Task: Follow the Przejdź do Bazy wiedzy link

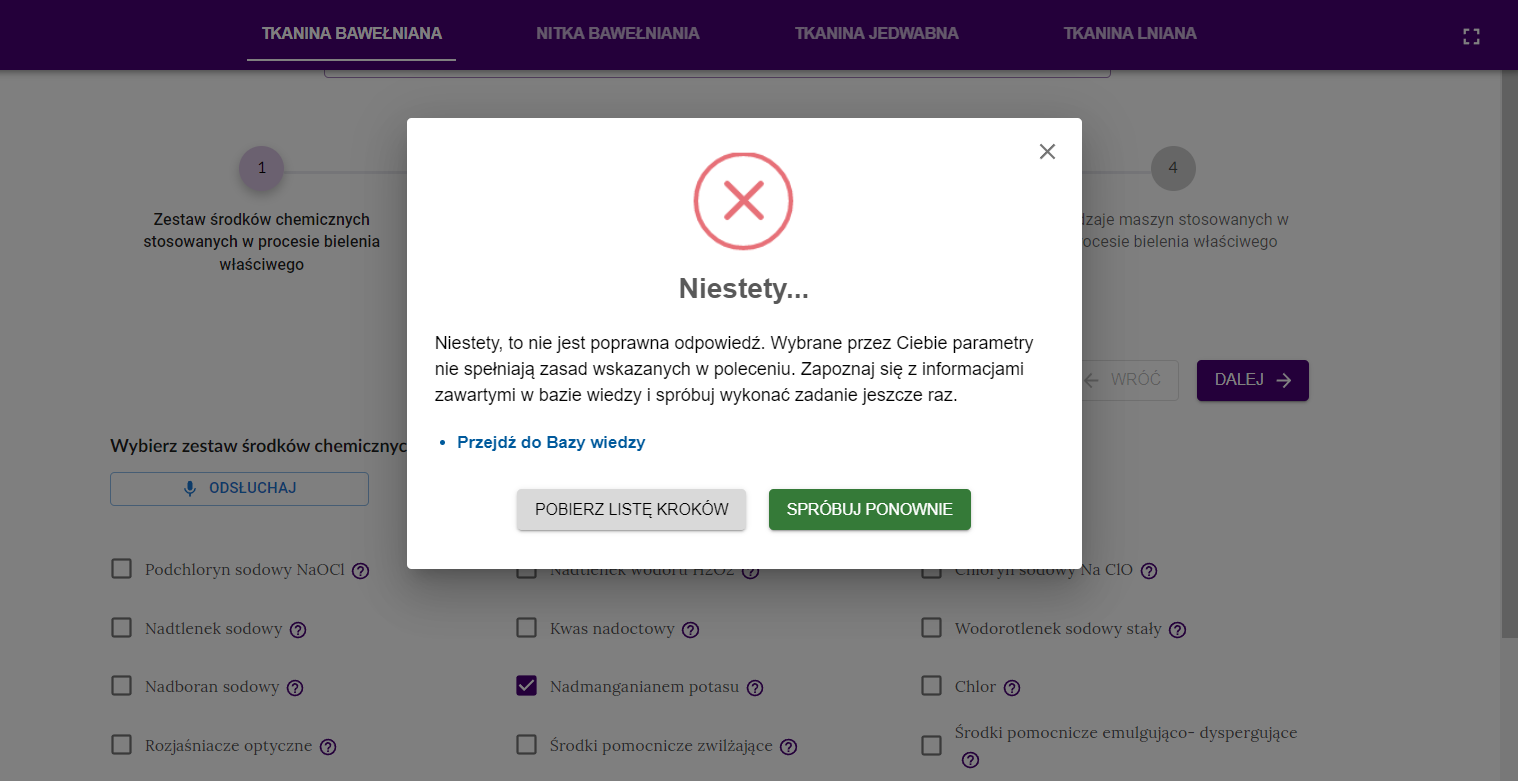Action: coord(551,442)
